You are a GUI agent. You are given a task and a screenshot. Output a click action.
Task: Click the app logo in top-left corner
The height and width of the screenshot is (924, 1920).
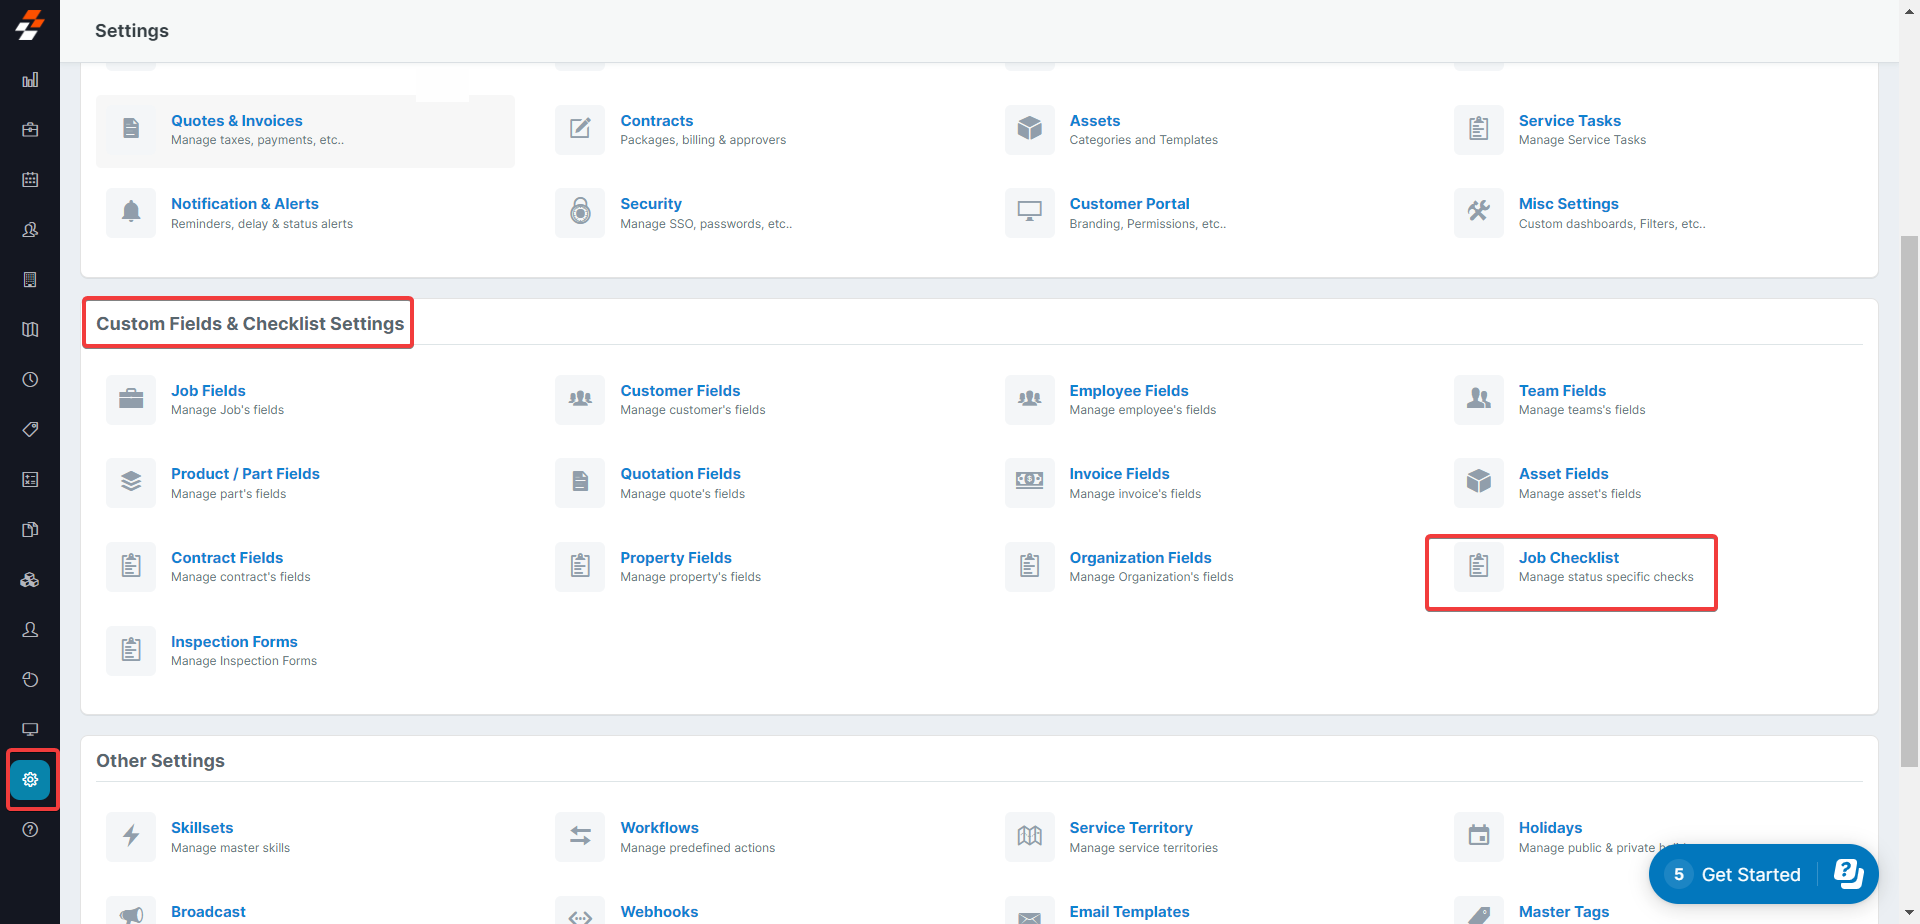point(30,26)
